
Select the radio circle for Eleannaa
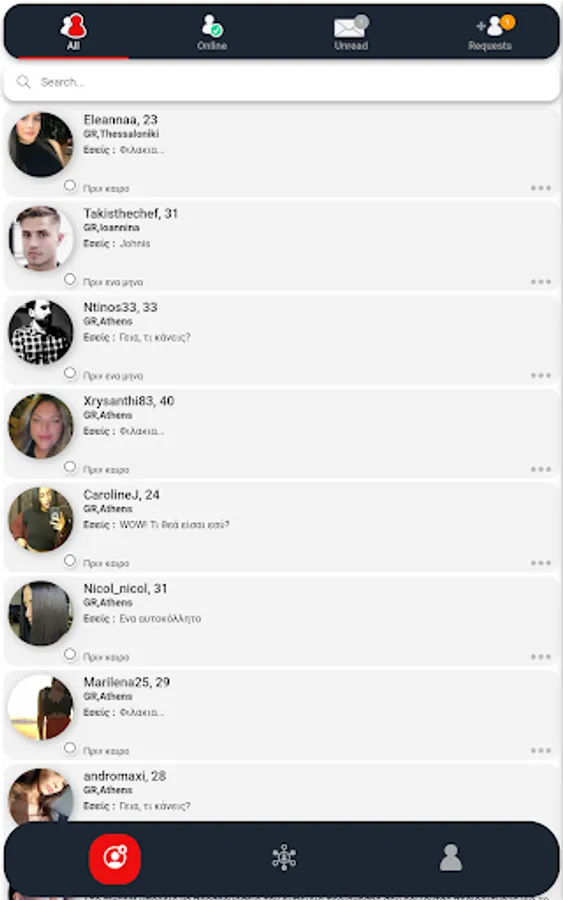(70, 185)
